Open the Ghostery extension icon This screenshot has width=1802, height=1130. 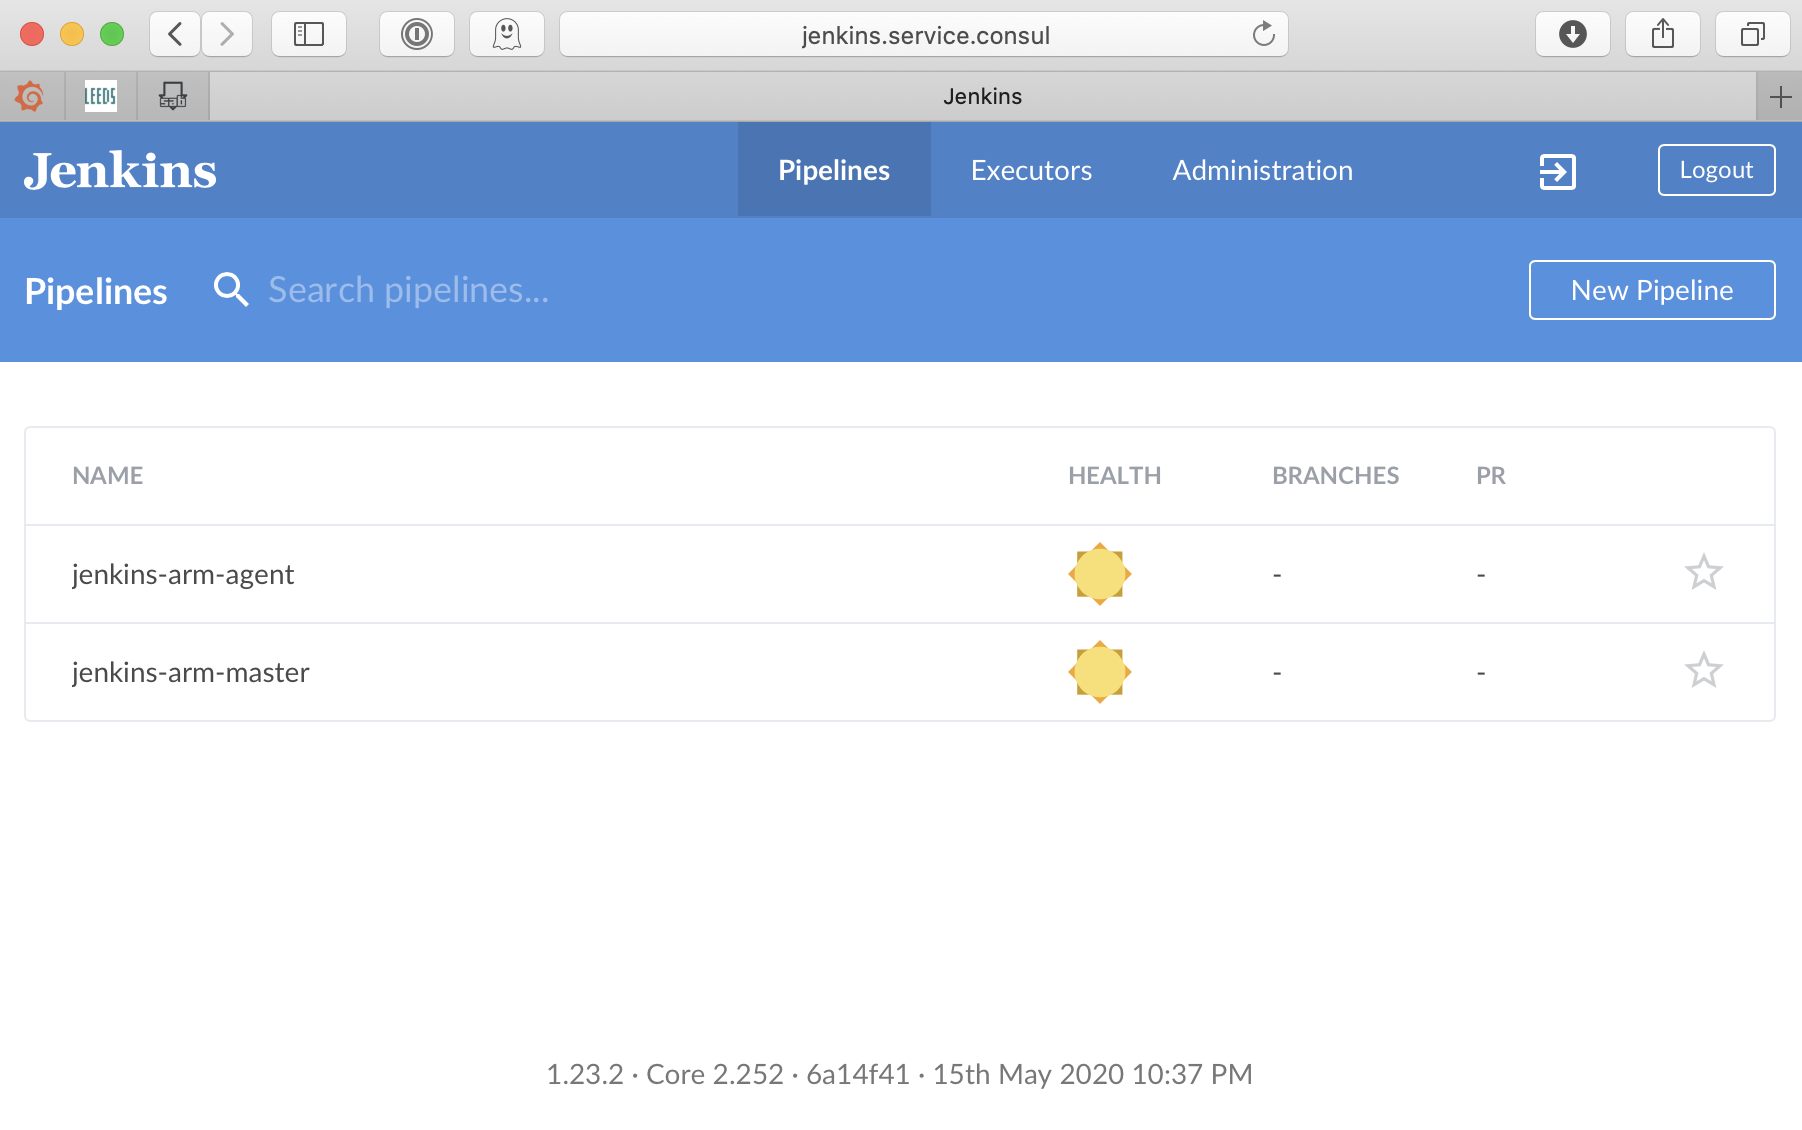[x=507, y=35]
